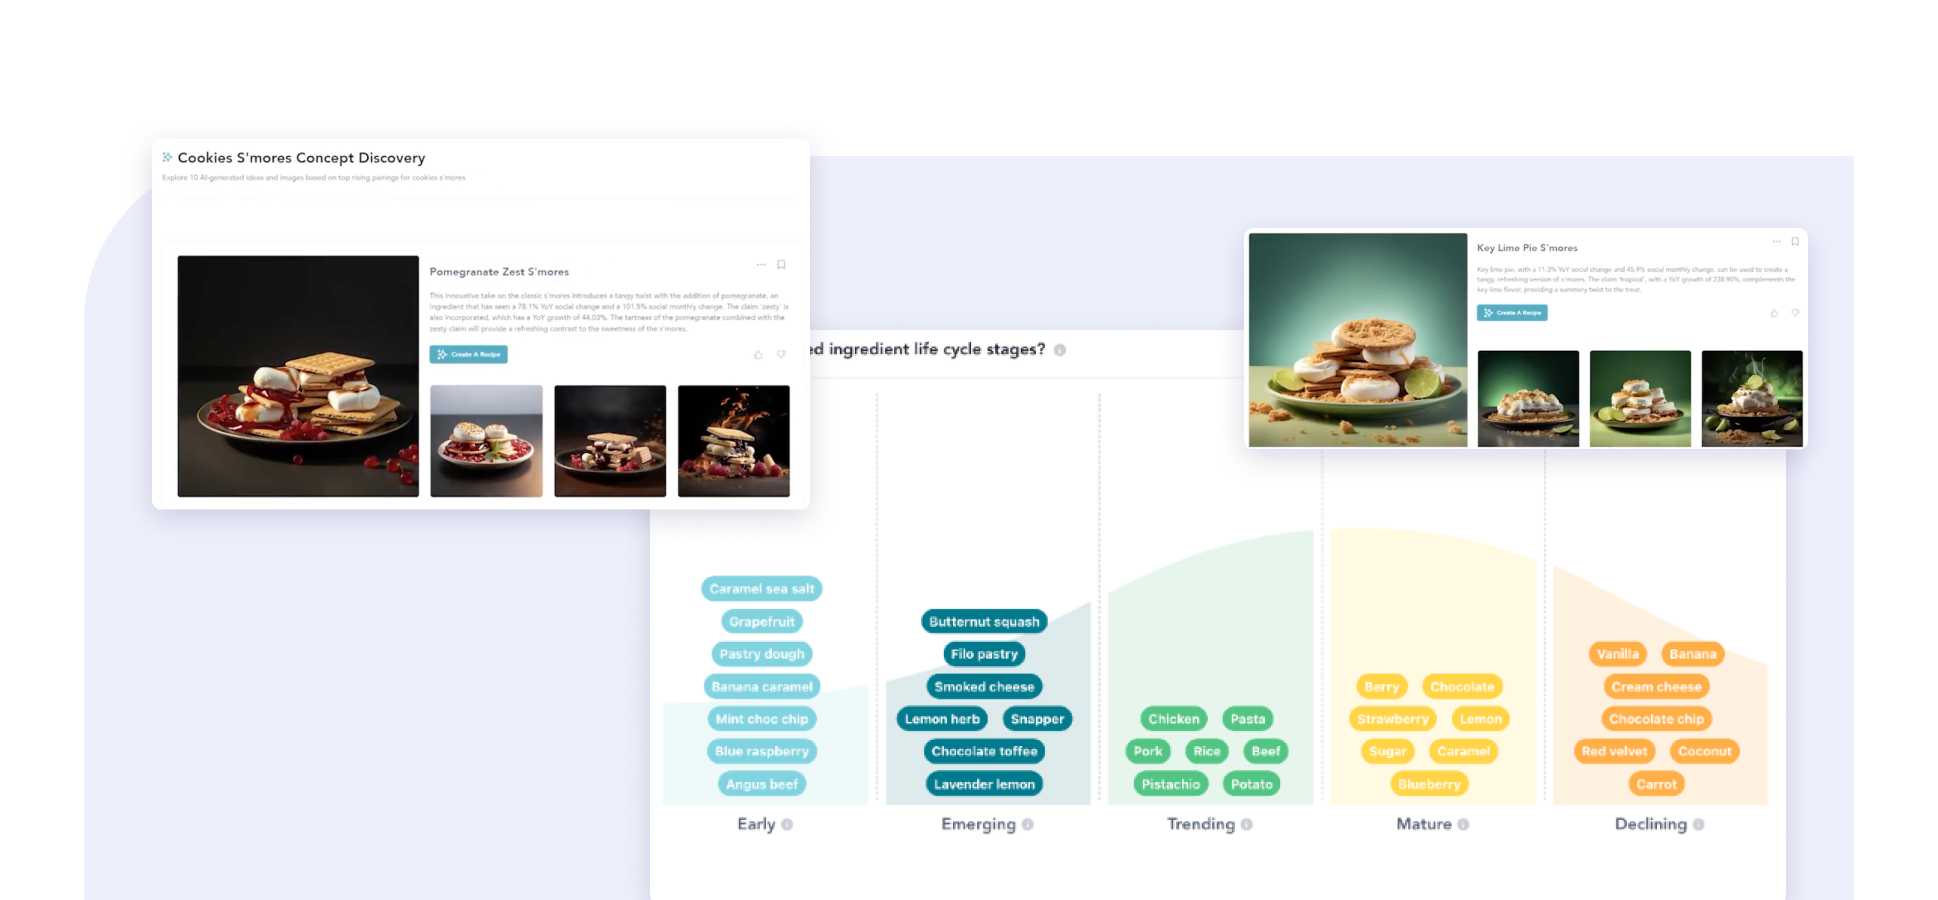Select the middle small Pomegranate S'mores thumbnail
The image size is (1938, 900).
610,441
